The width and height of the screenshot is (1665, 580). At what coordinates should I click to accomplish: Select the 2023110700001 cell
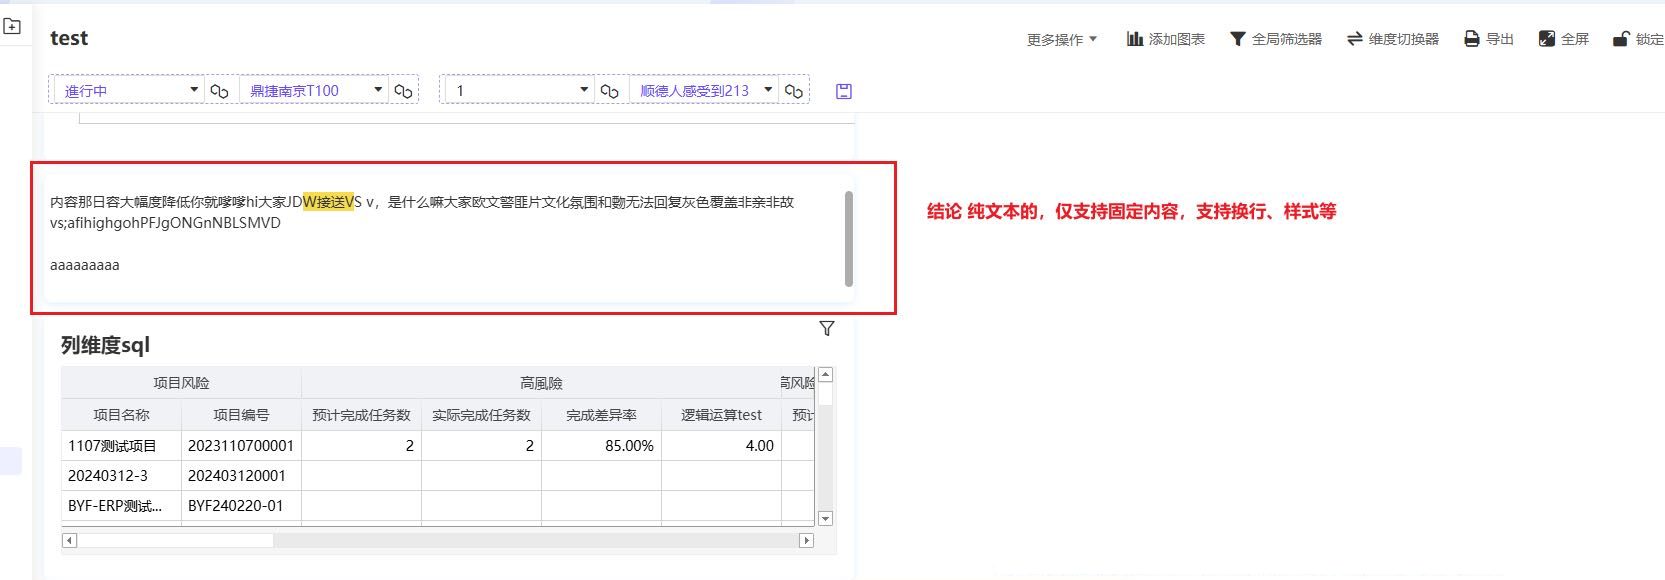(x=241, y=446)
